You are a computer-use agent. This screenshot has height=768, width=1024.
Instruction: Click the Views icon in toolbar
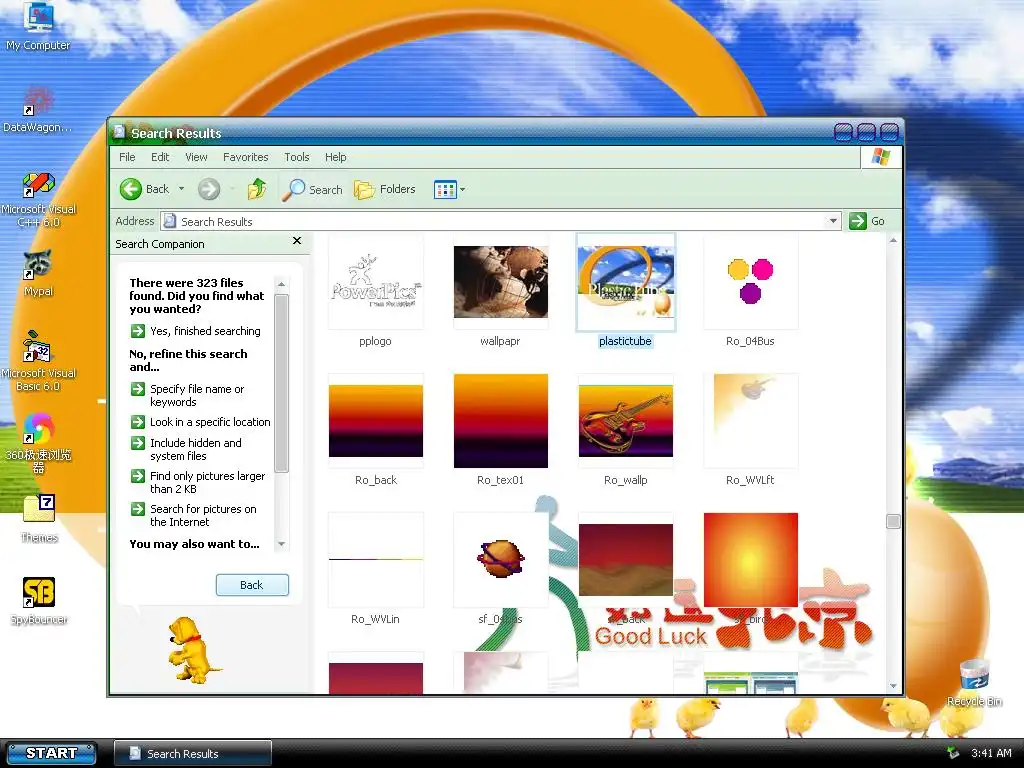[445, 190]
